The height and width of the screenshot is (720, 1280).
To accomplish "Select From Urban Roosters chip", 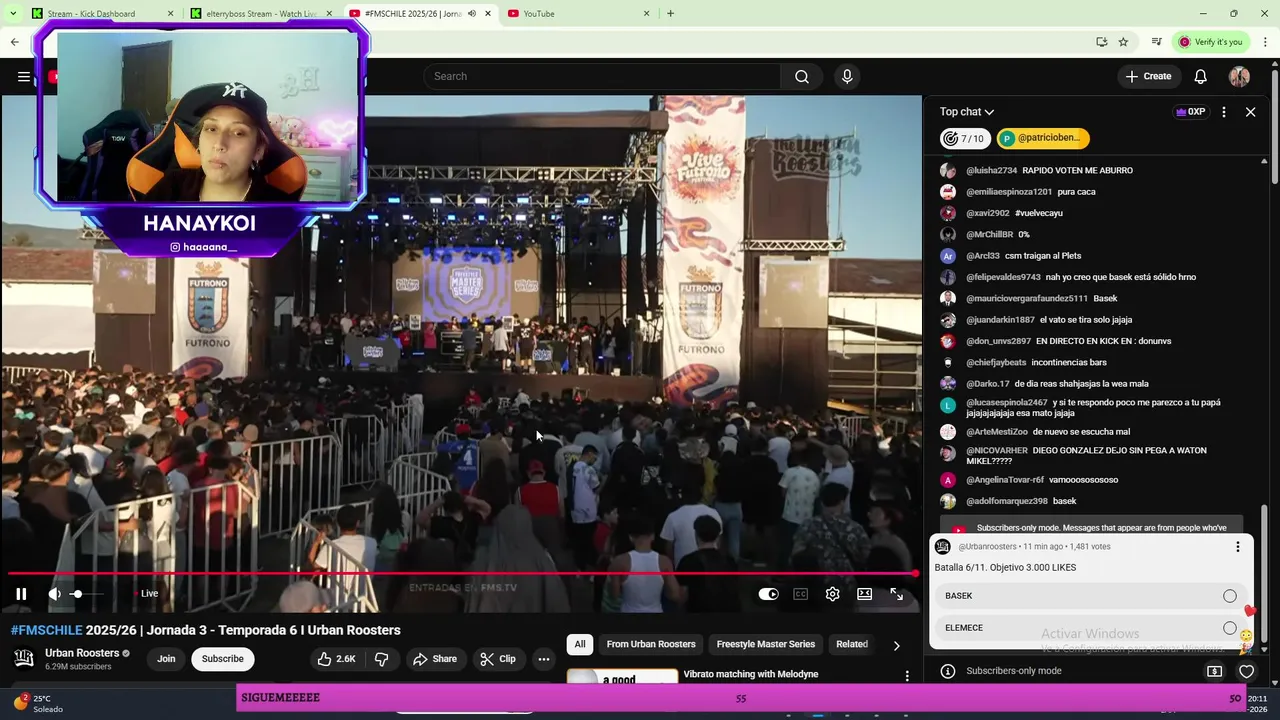I will click(x=651, y=645).
